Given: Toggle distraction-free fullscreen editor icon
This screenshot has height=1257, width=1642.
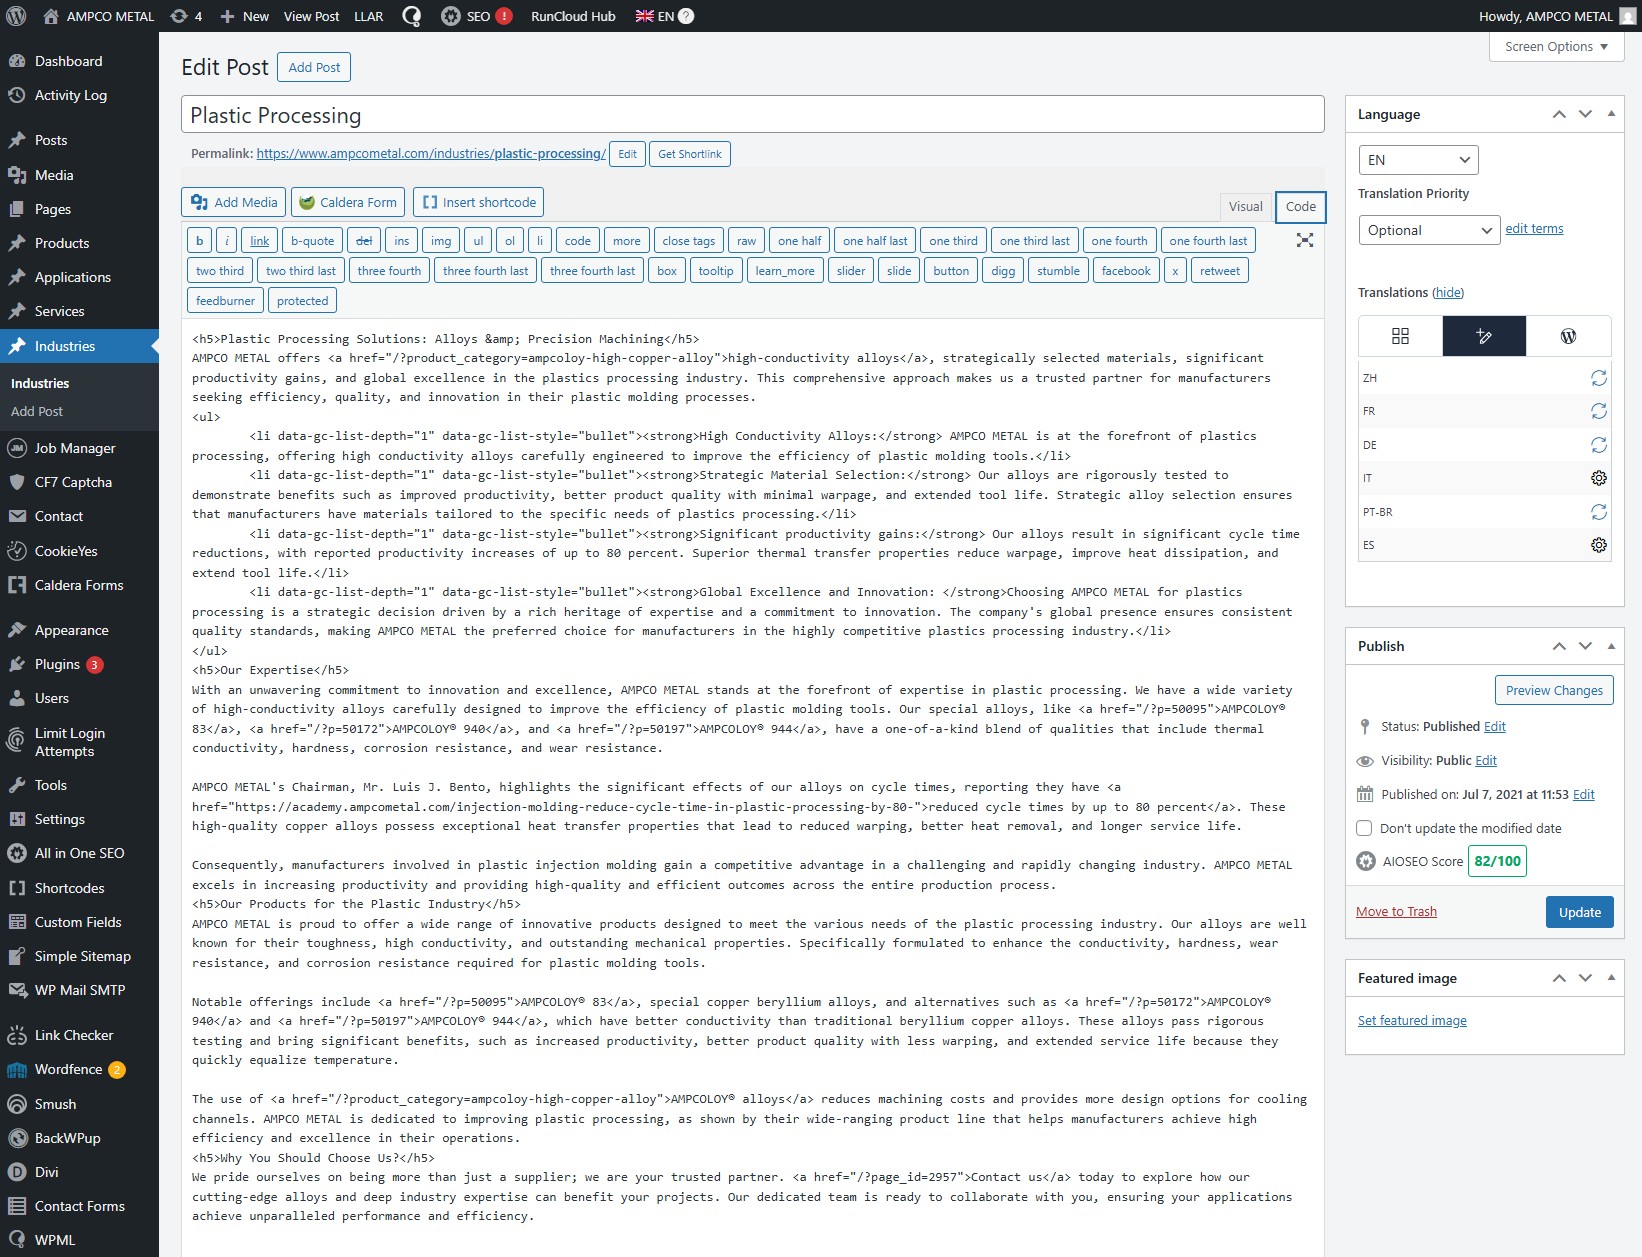Looking at the screenshot, I should click(1305, 240).
